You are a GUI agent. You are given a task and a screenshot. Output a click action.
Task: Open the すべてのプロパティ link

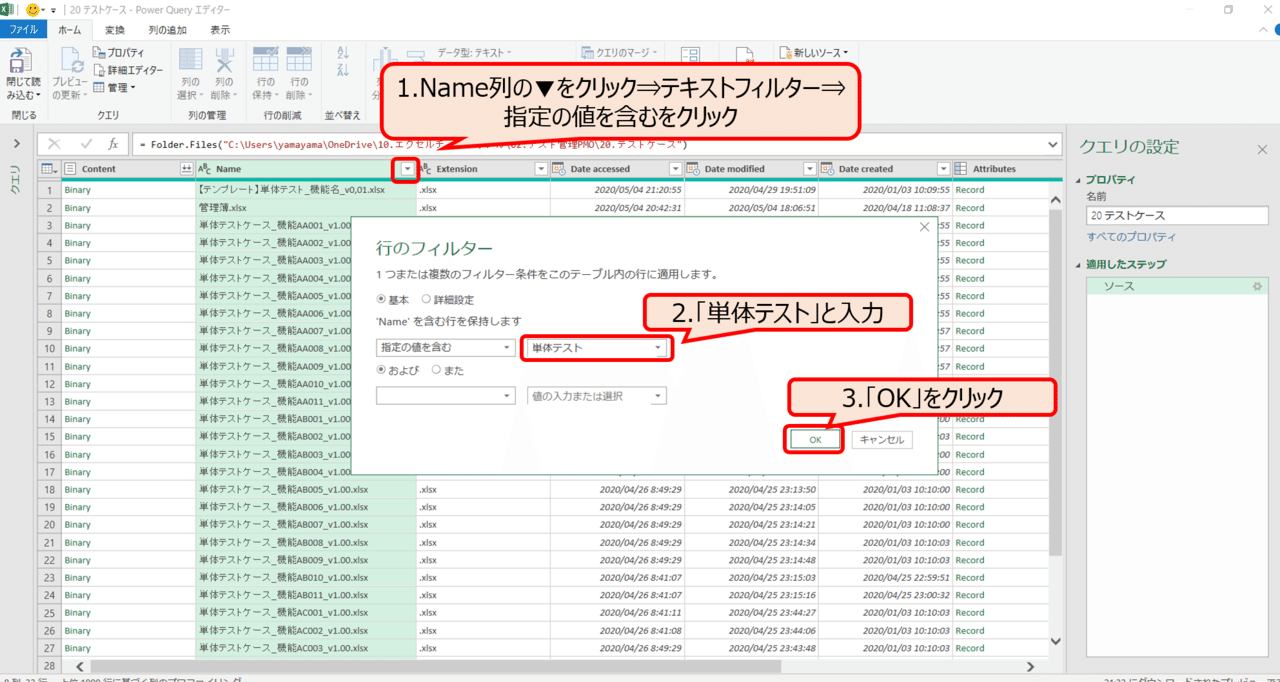[1131, 237]
